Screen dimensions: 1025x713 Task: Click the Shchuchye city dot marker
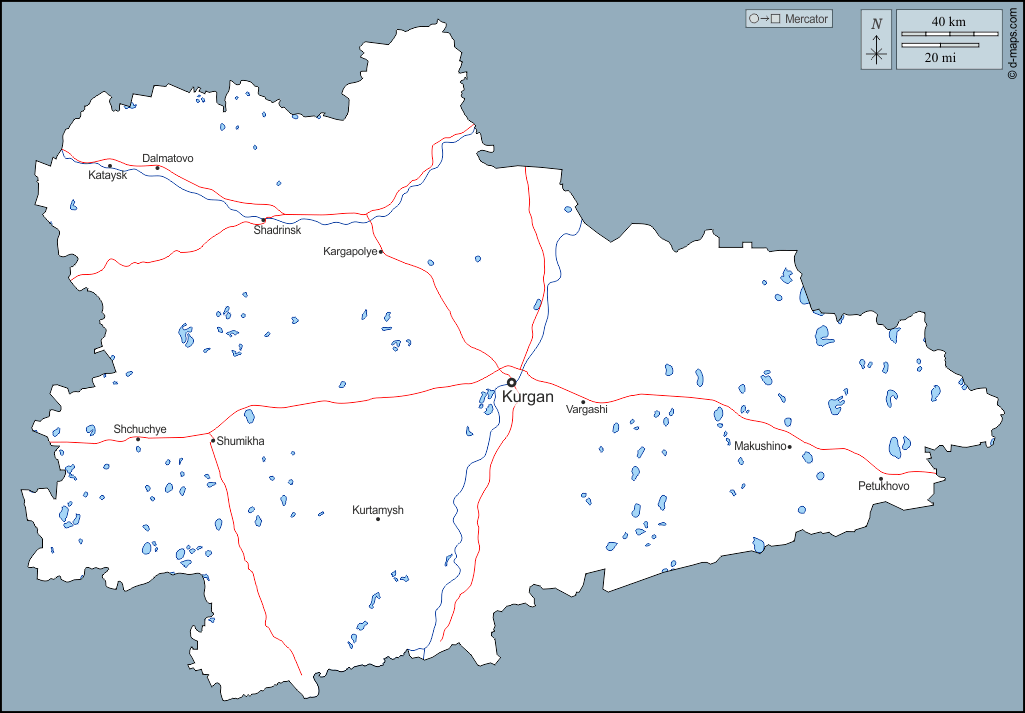138,439
